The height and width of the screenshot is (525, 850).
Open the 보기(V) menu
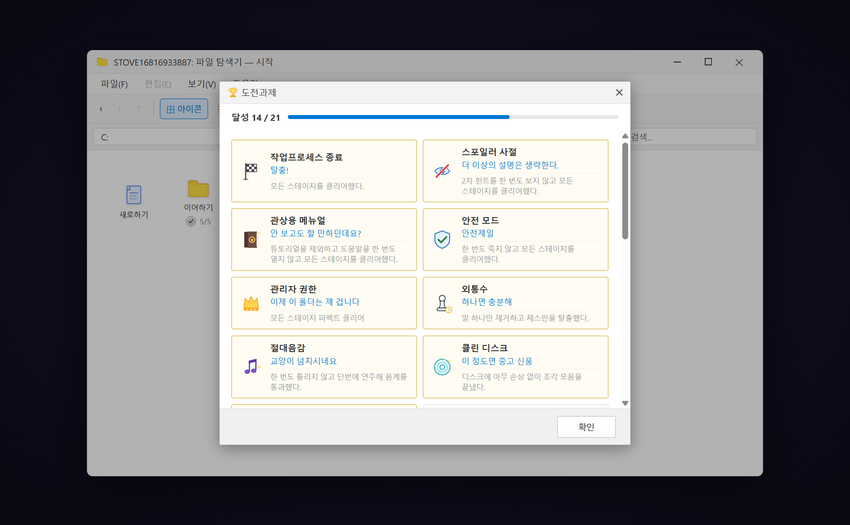(202, 84)
